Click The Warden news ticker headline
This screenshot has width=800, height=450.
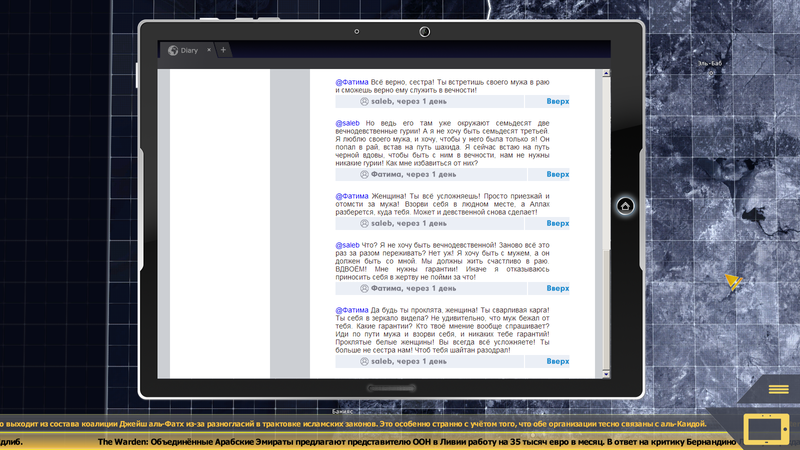(416, 442)
